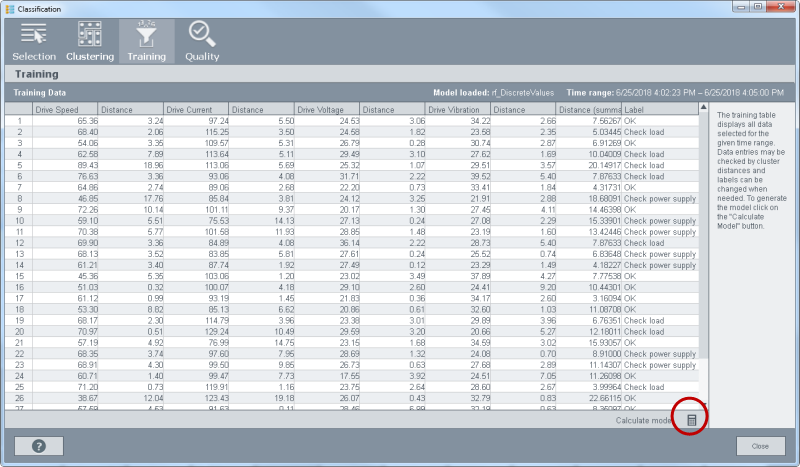Click the Classification window title icon
This screenshot has width=800, height=467.
(x=9, y=8)
